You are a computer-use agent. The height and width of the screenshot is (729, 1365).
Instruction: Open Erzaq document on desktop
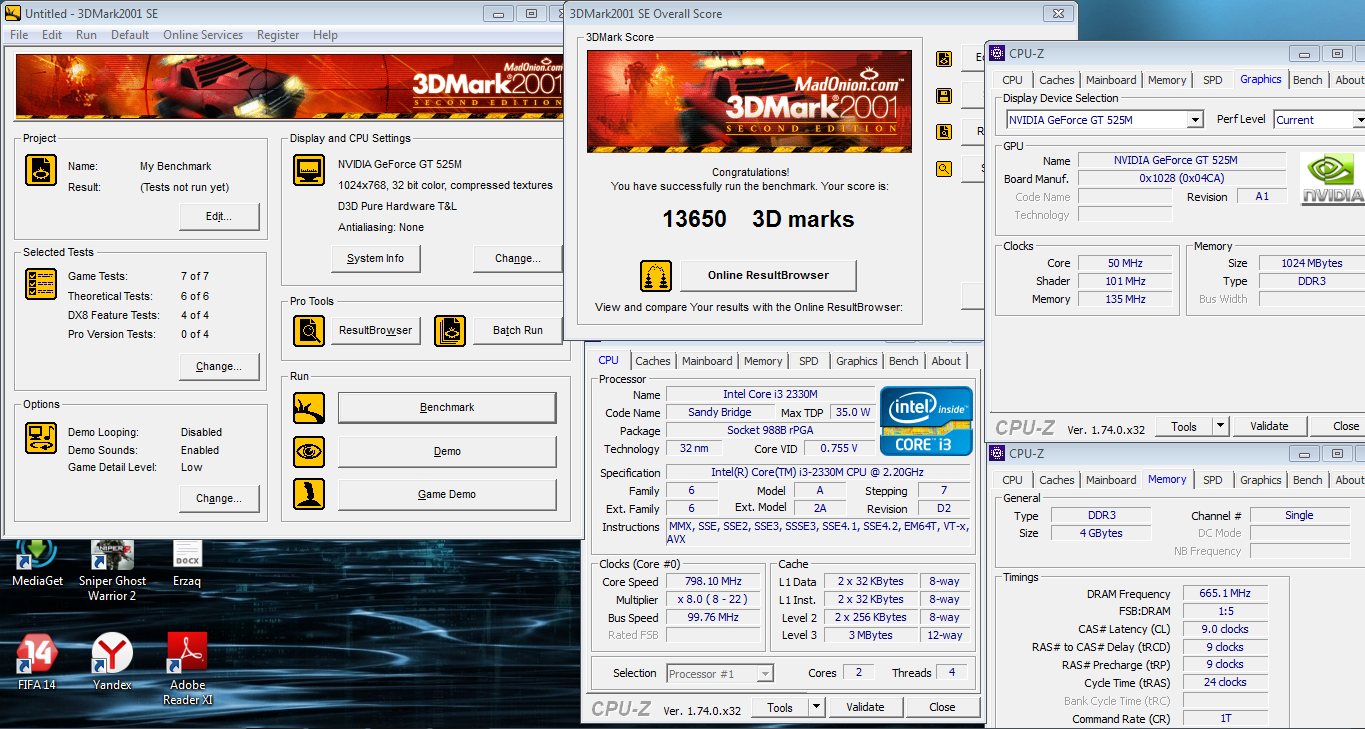[x=187, y=563]
